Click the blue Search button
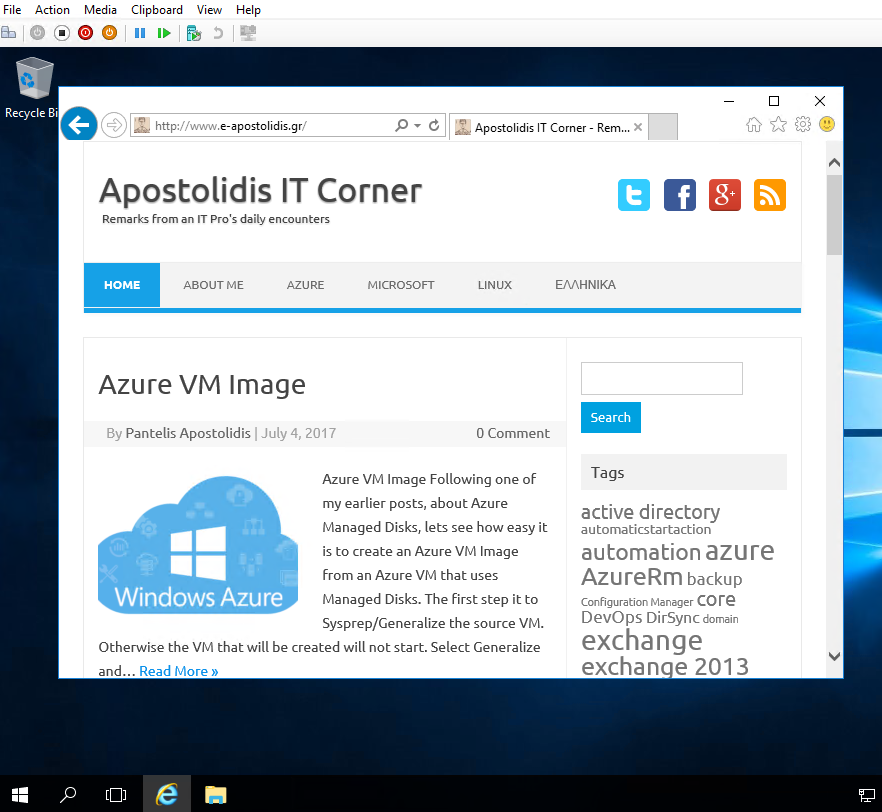Image resolution: width=882 pixels, height=812 pixels. point(610,417)
